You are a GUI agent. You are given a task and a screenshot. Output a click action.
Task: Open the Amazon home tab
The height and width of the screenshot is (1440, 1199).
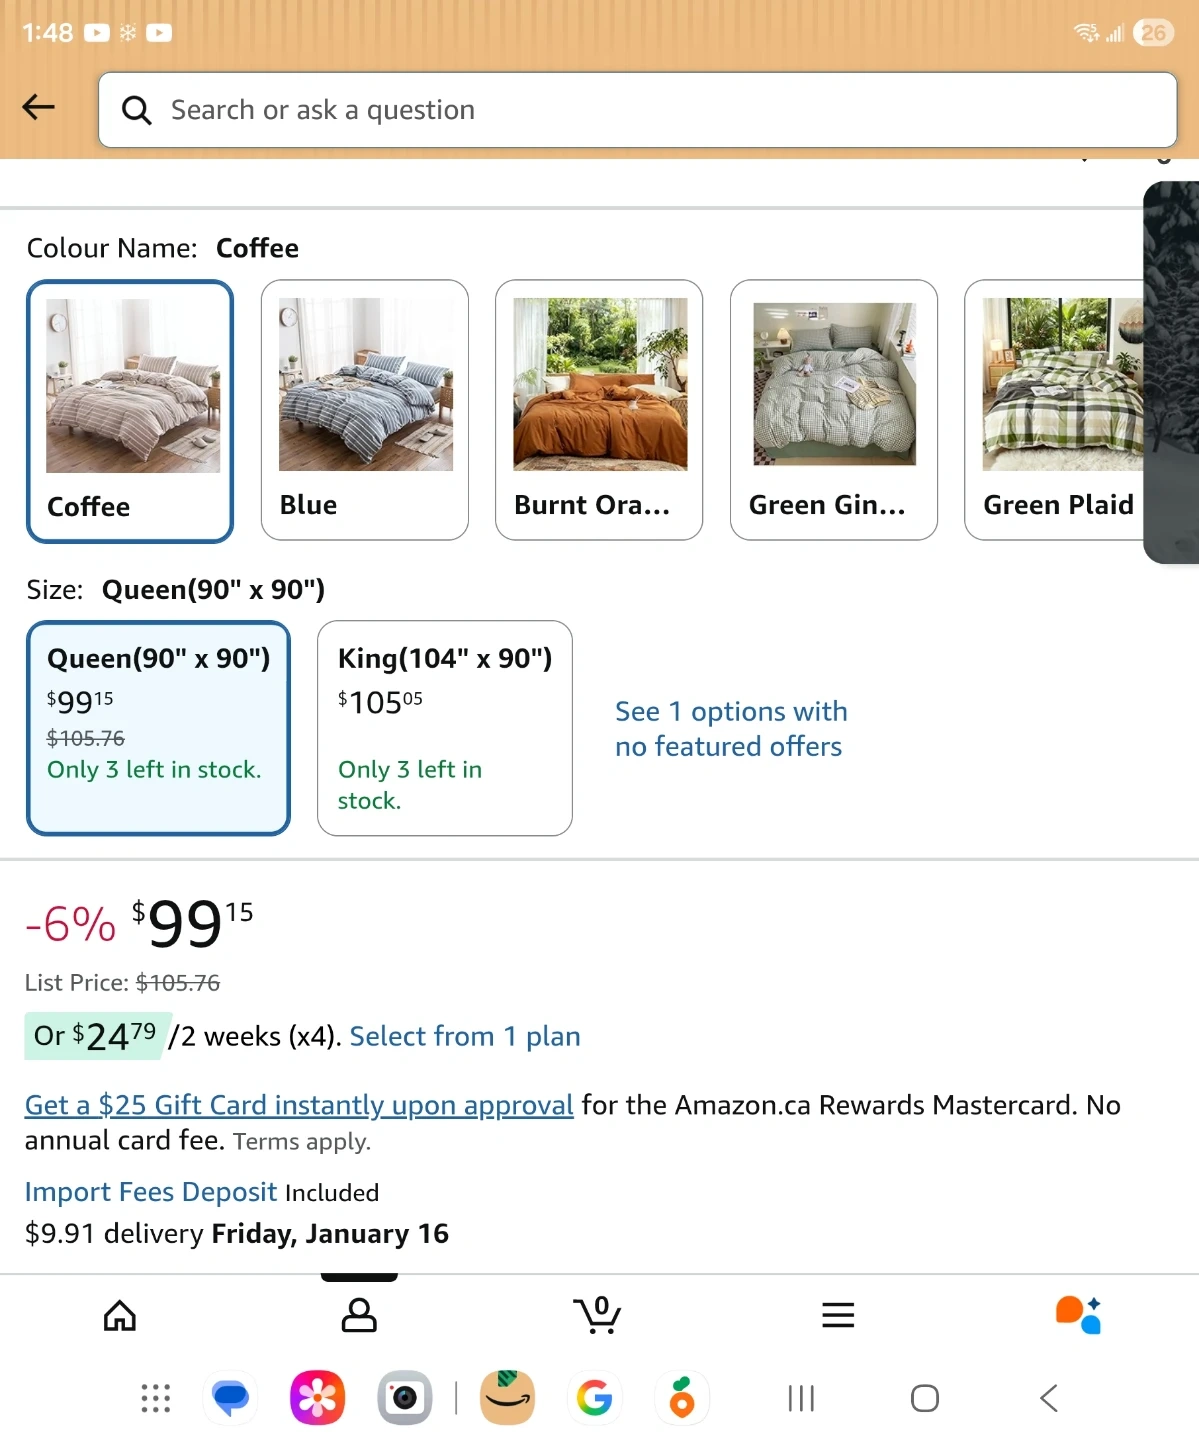click(x=120, y=1315)
